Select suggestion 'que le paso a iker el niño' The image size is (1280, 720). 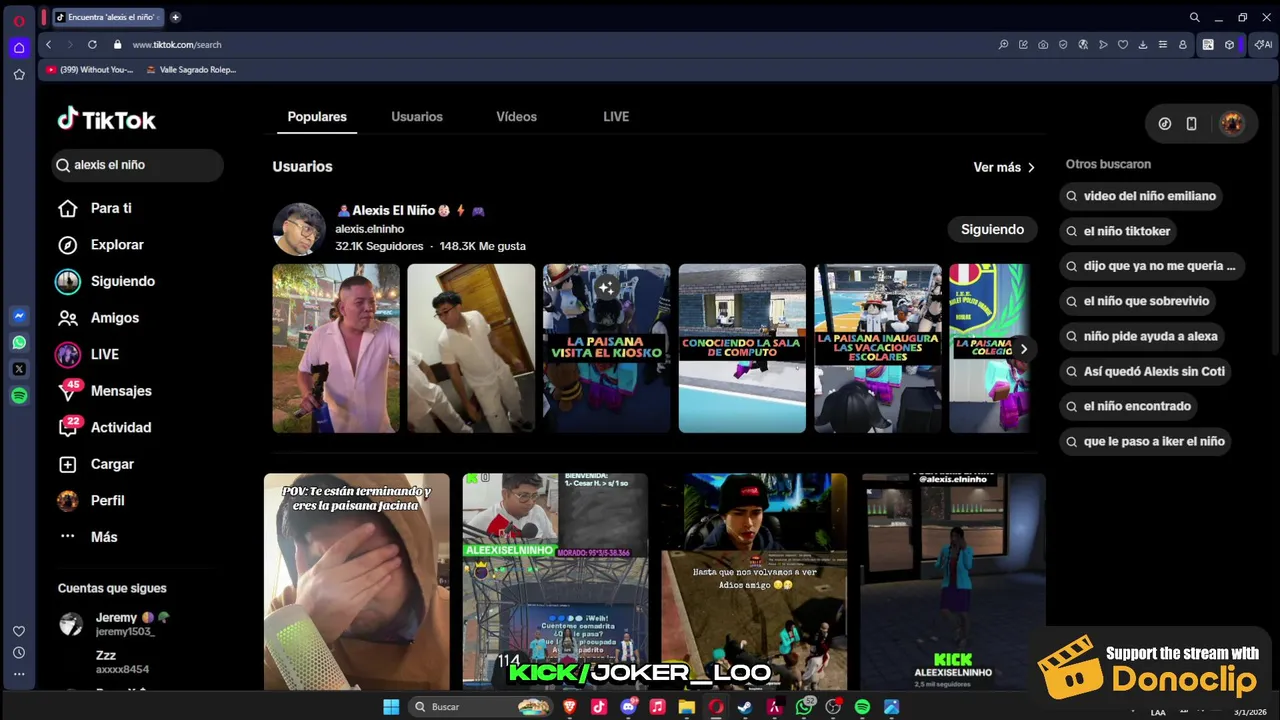[1145, 441]
